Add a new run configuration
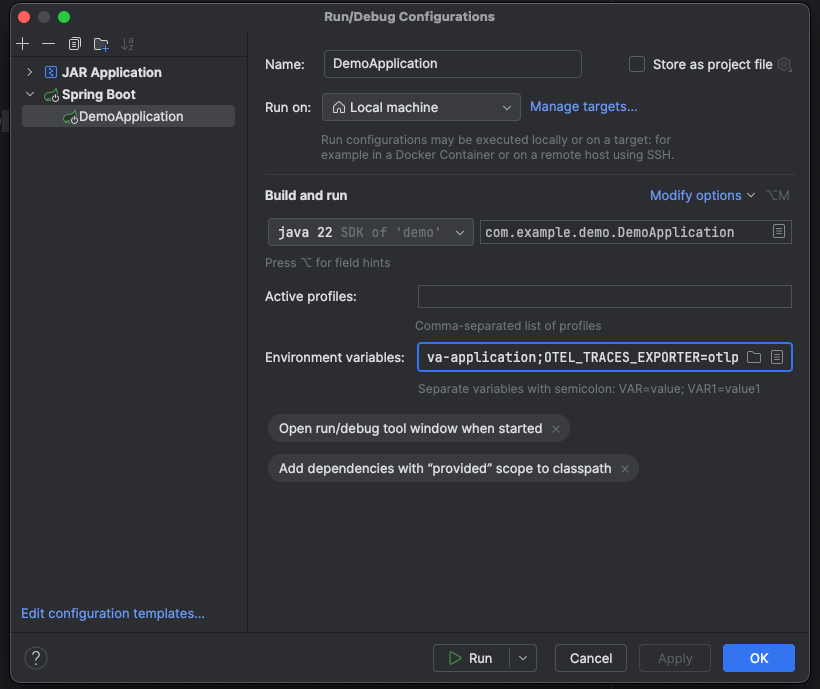820x689 pixels. click(x=22, y=44)
